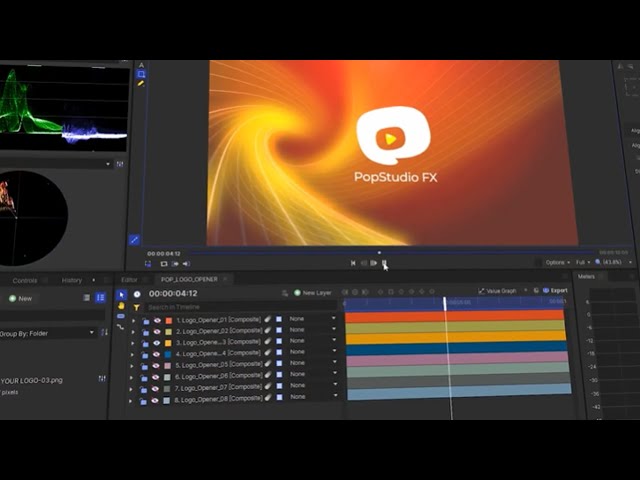Click the yellow filter funnel icon

(137, 307)
